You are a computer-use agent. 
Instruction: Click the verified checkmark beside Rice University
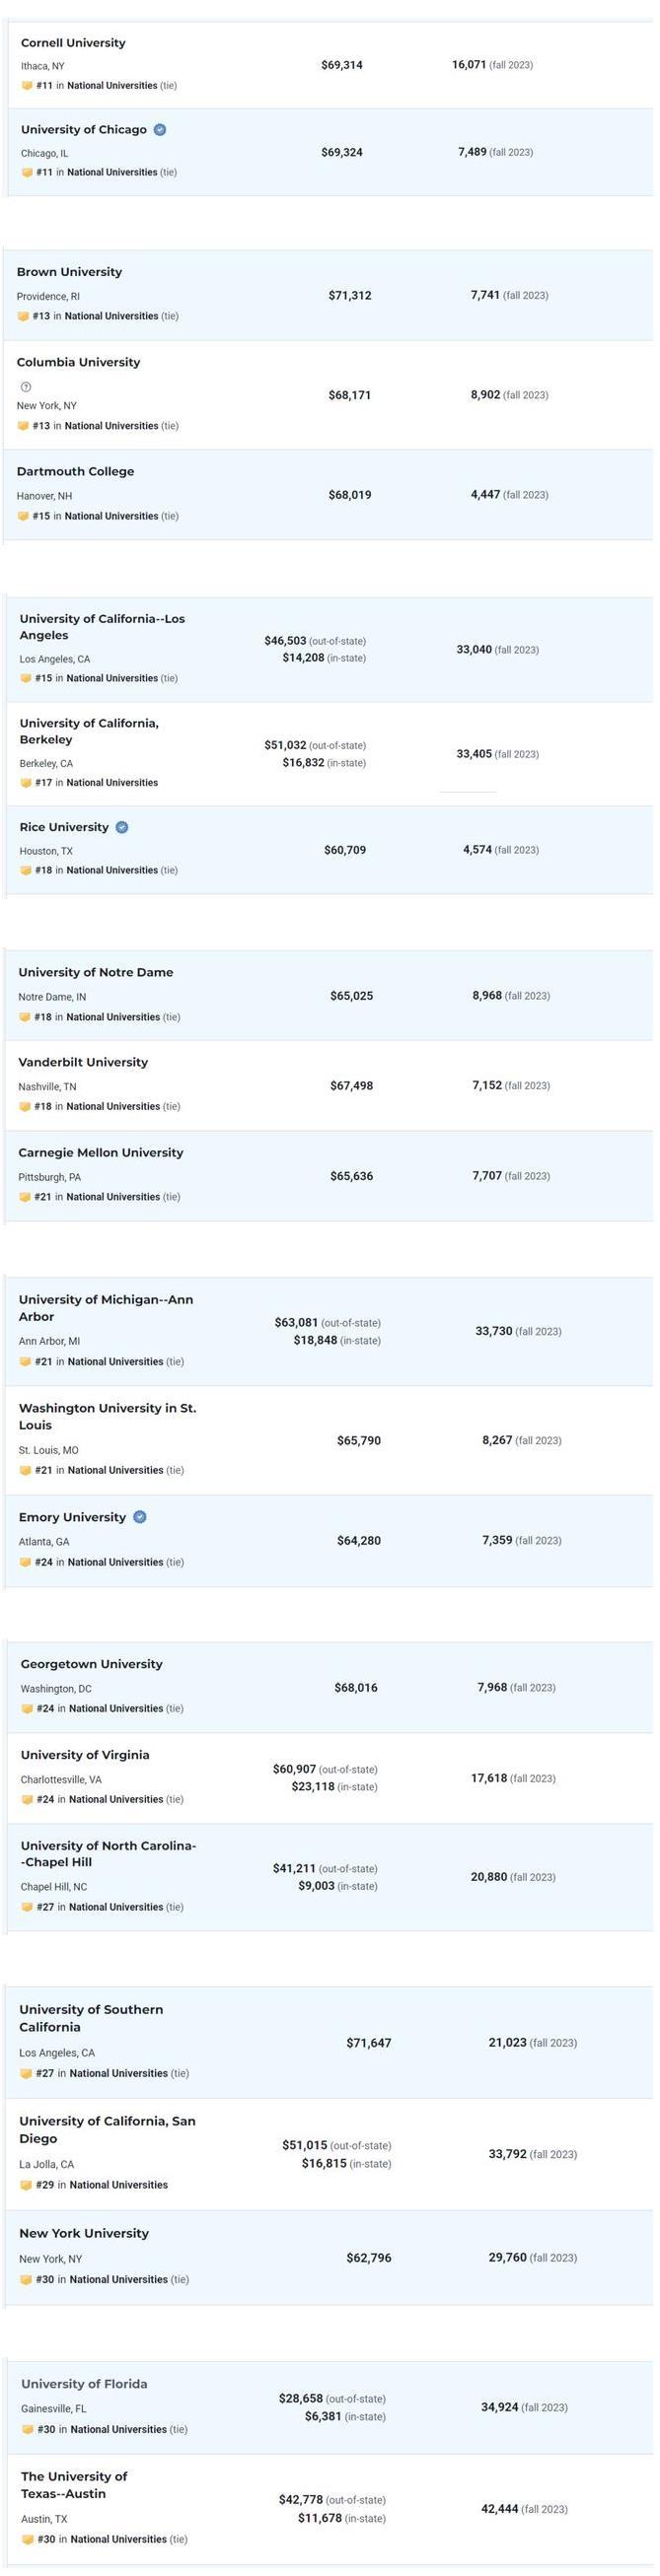(x=122, y=827)
